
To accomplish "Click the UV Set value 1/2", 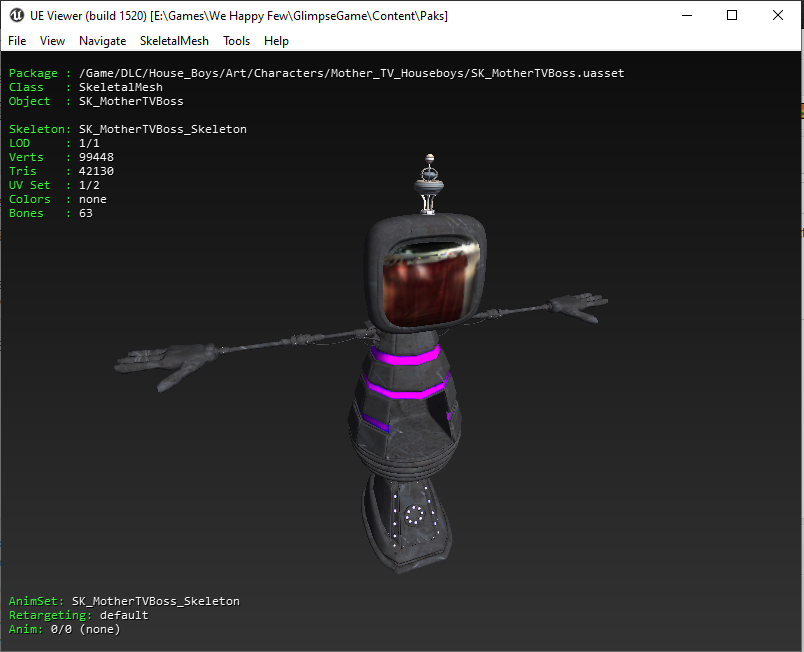I will (89, 185).
